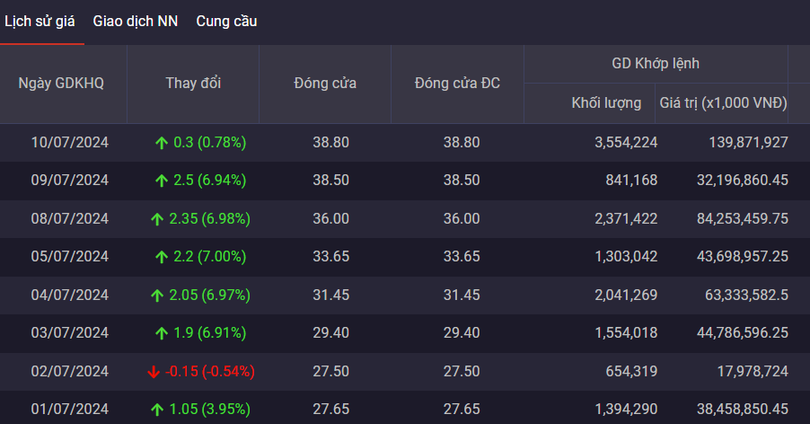Image resolution: width=810 pixels, height=424 pixels.
Task: Click the Khối lượng column header
Action: 605,103
